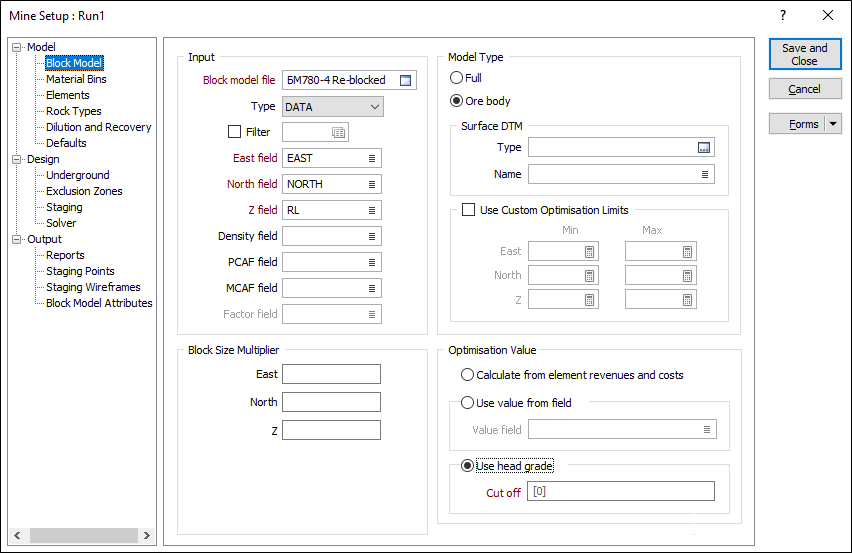Go to Rock Types page
Viewport: 852px width, 553px height.
tap(73, 111)
